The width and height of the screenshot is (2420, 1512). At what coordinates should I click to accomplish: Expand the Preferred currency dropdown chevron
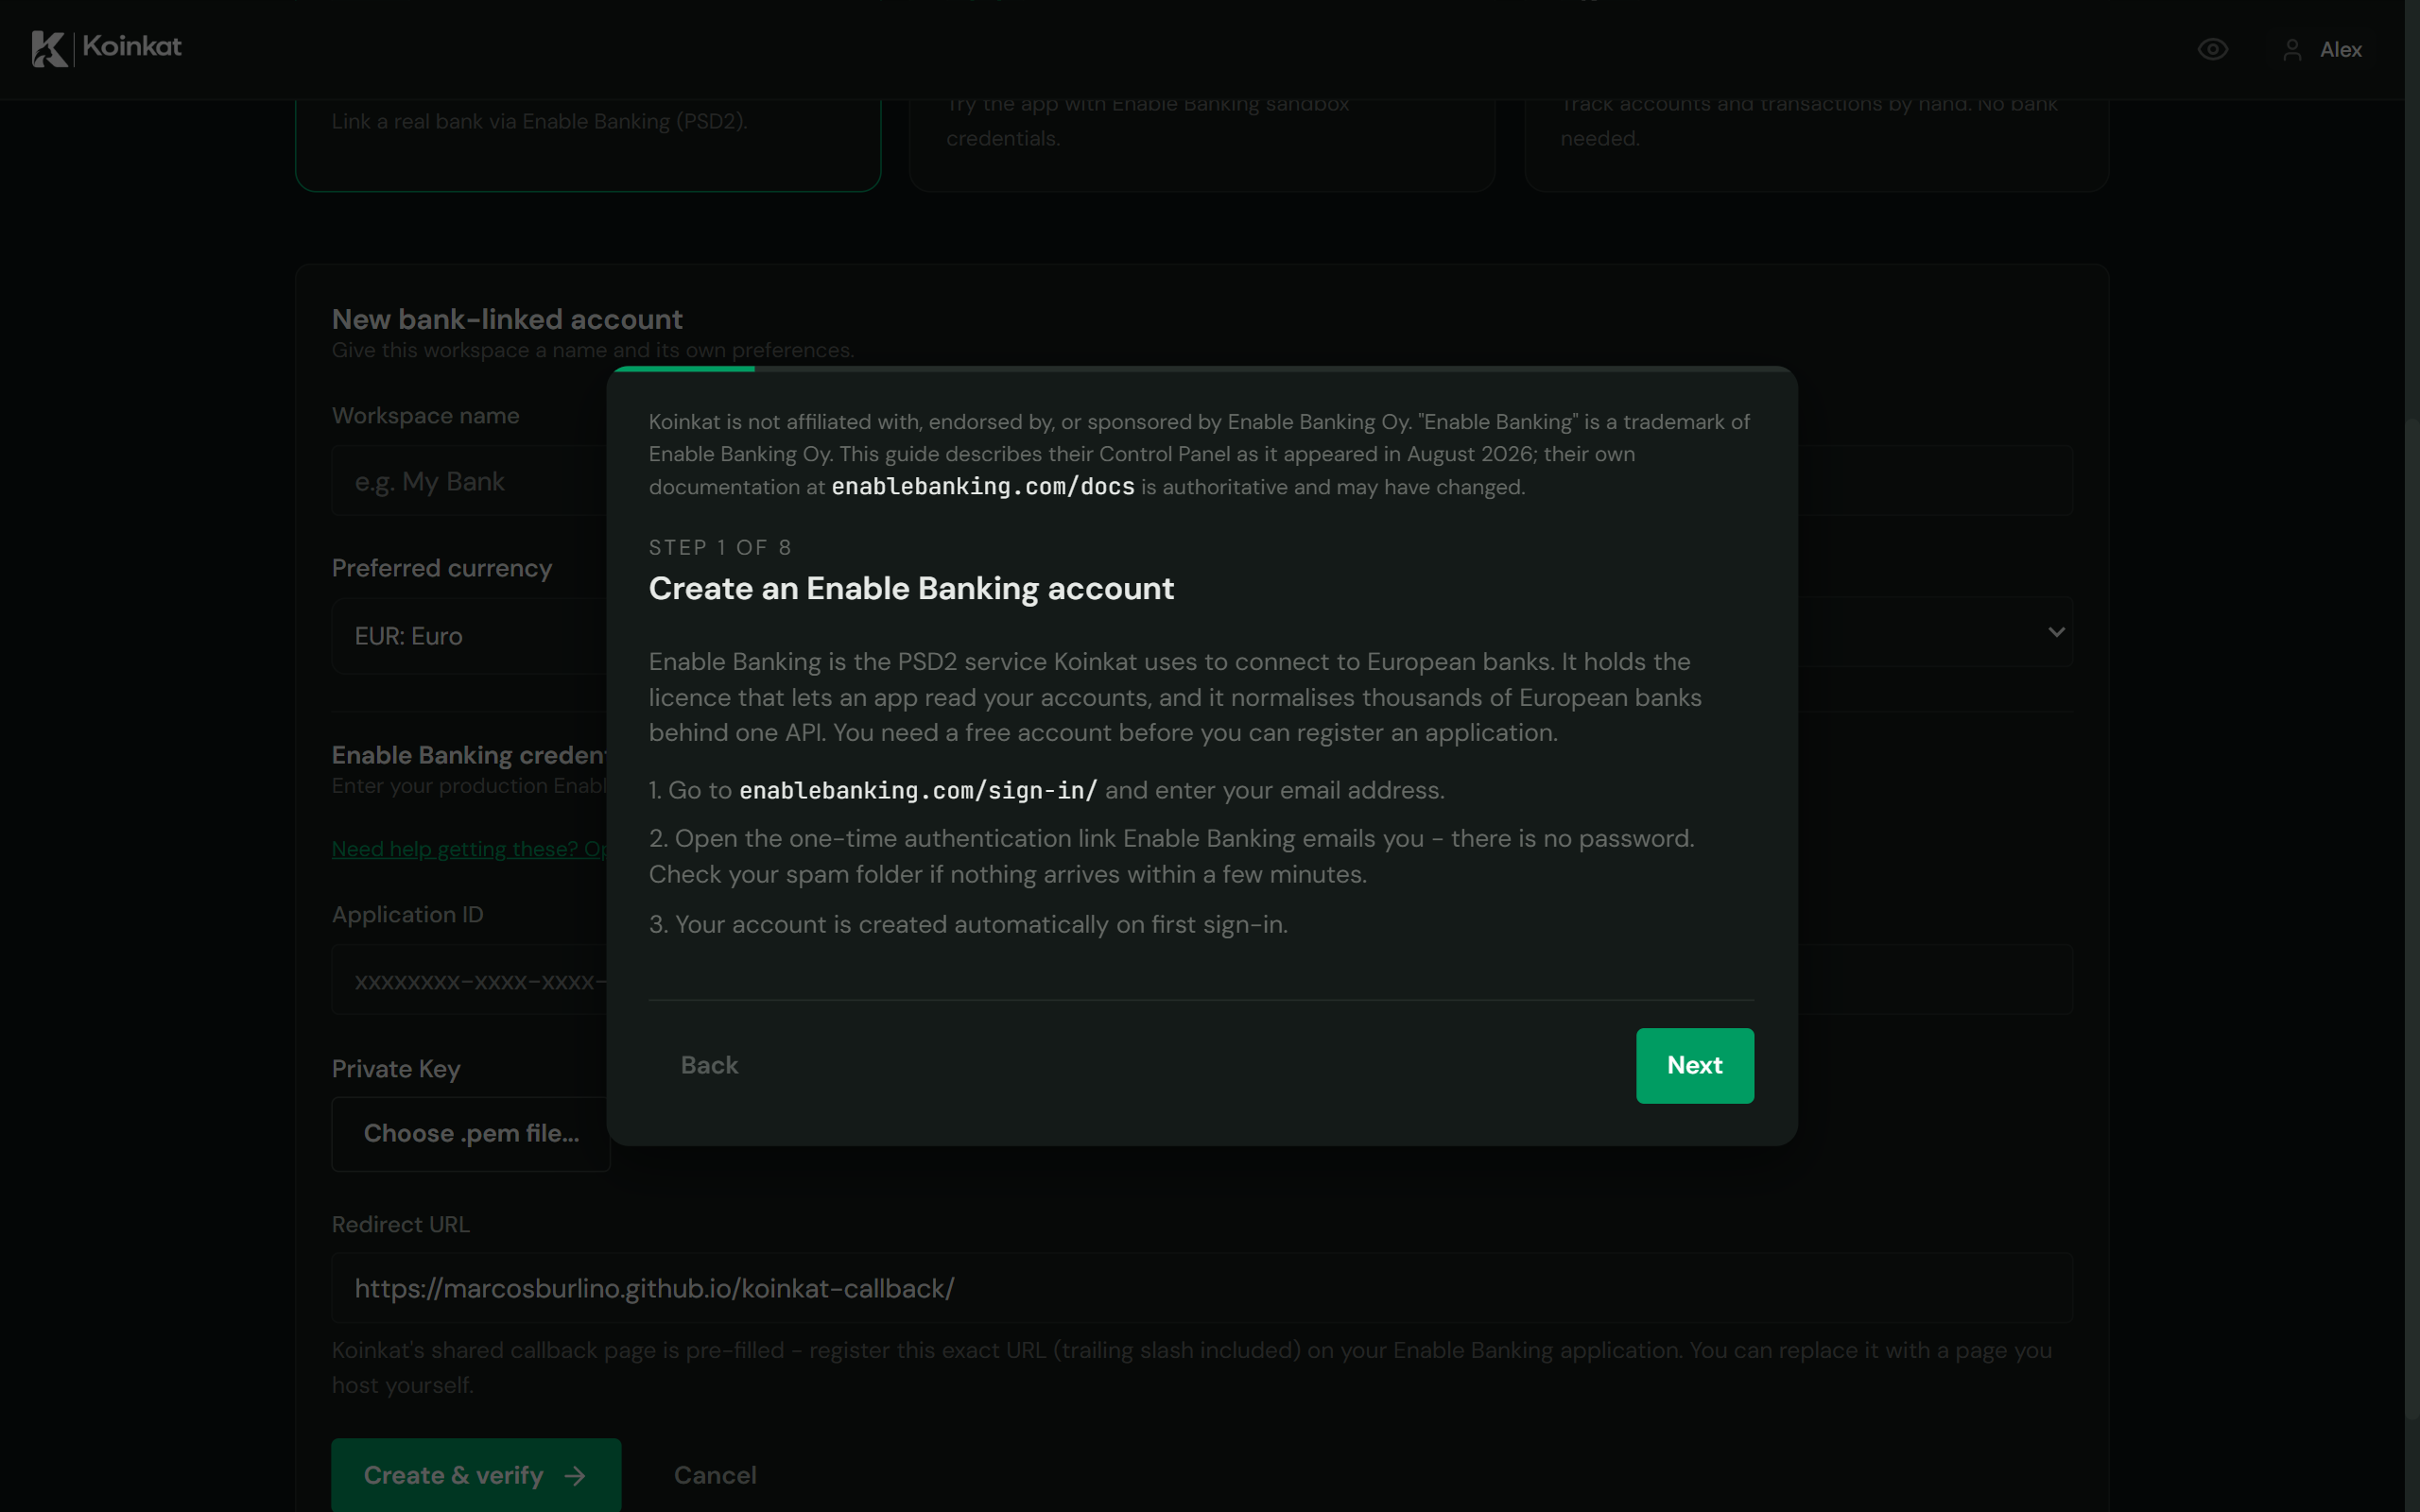(2056, 632)
